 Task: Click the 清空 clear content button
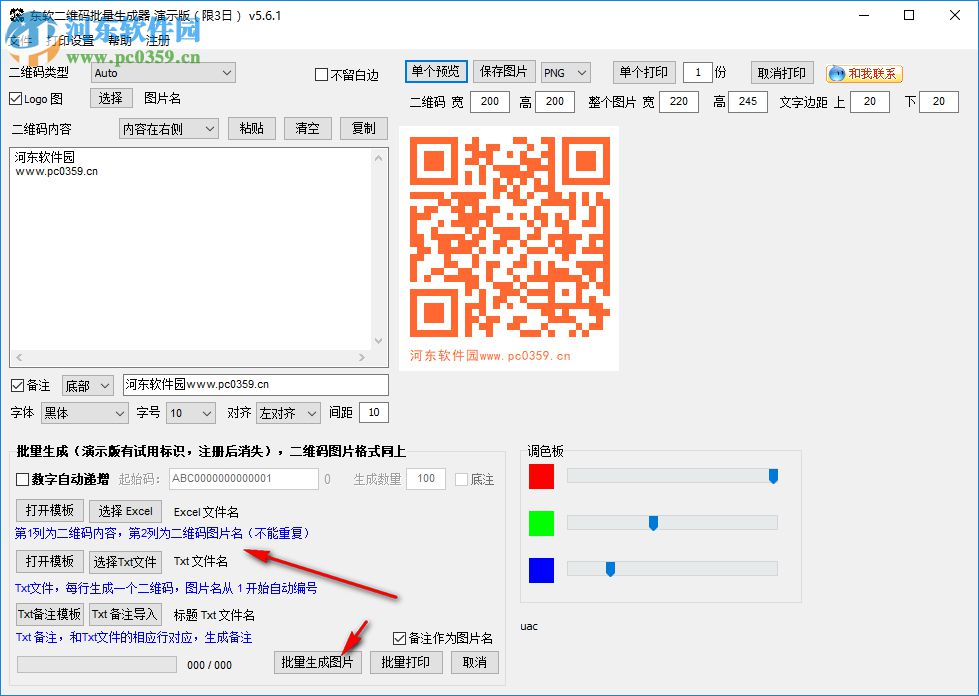pos(310,129)
